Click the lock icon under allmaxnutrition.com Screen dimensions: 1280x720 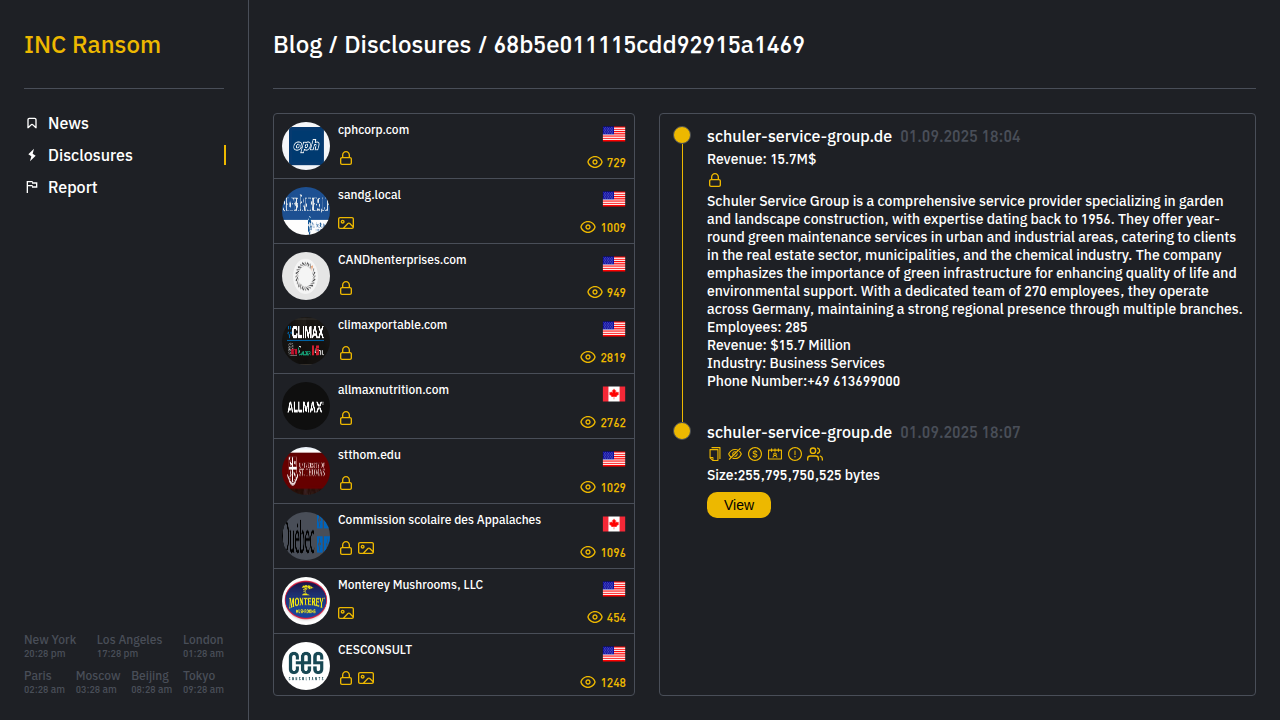coord(346,418)
